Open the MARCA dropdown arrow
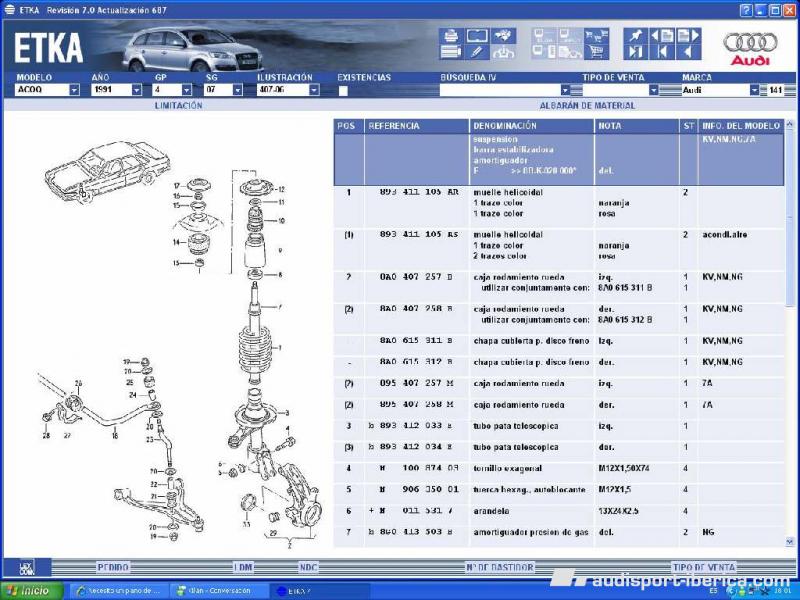 coord(755,90)
